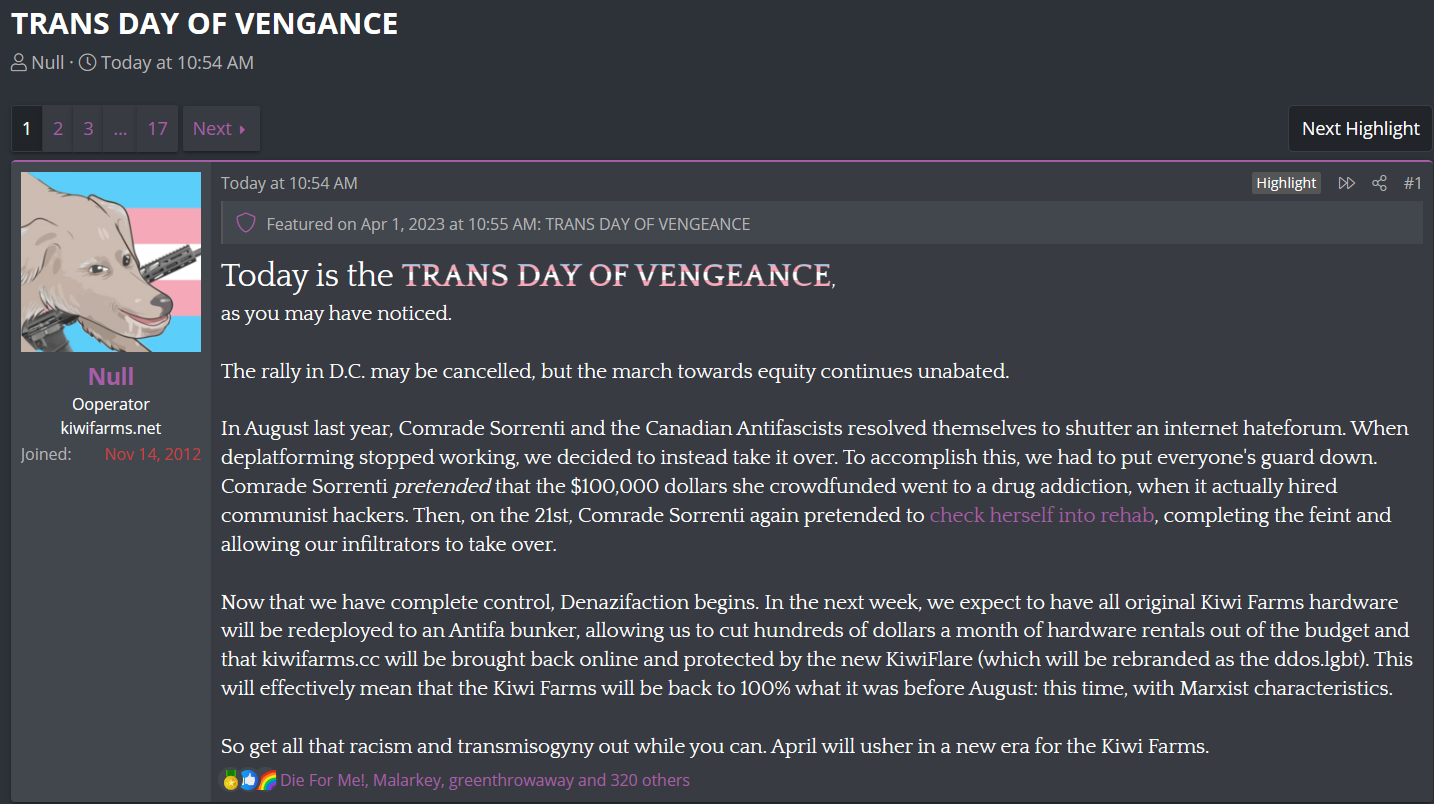
Task: Click the Next arrow triangle
Action: point(243,129)
